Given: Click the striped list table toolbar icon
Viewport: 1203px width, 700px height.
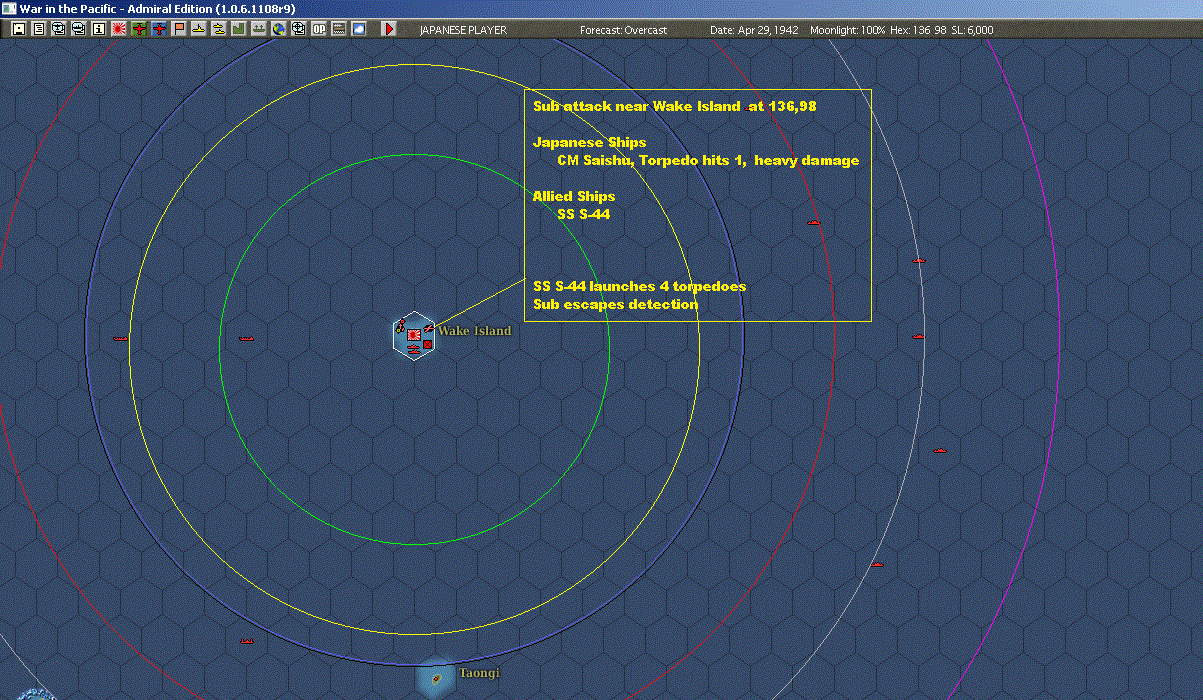Looking at the screenshot, I should 339,30.
